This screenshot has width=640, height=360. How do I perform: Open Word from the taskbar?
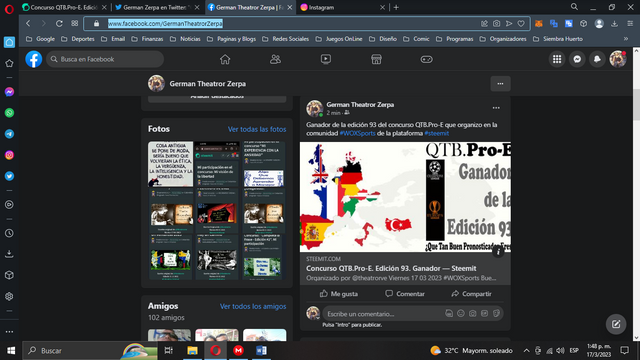pos(262,351)
